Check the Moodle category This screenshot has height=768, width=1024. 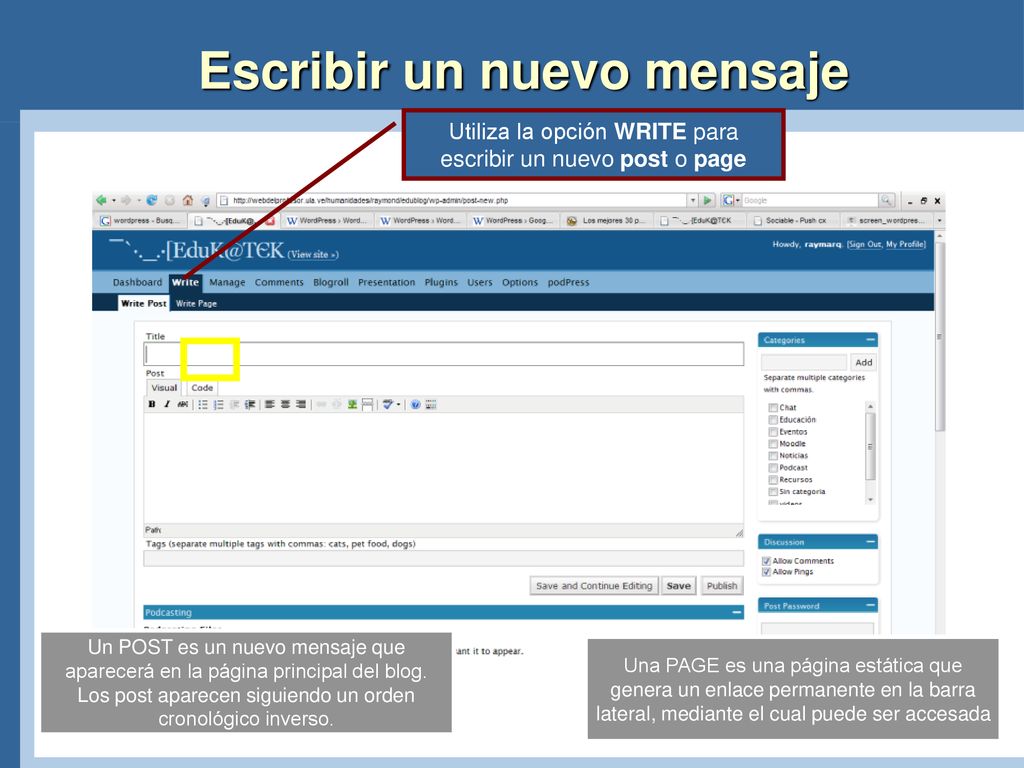click(x=773, y=443)
